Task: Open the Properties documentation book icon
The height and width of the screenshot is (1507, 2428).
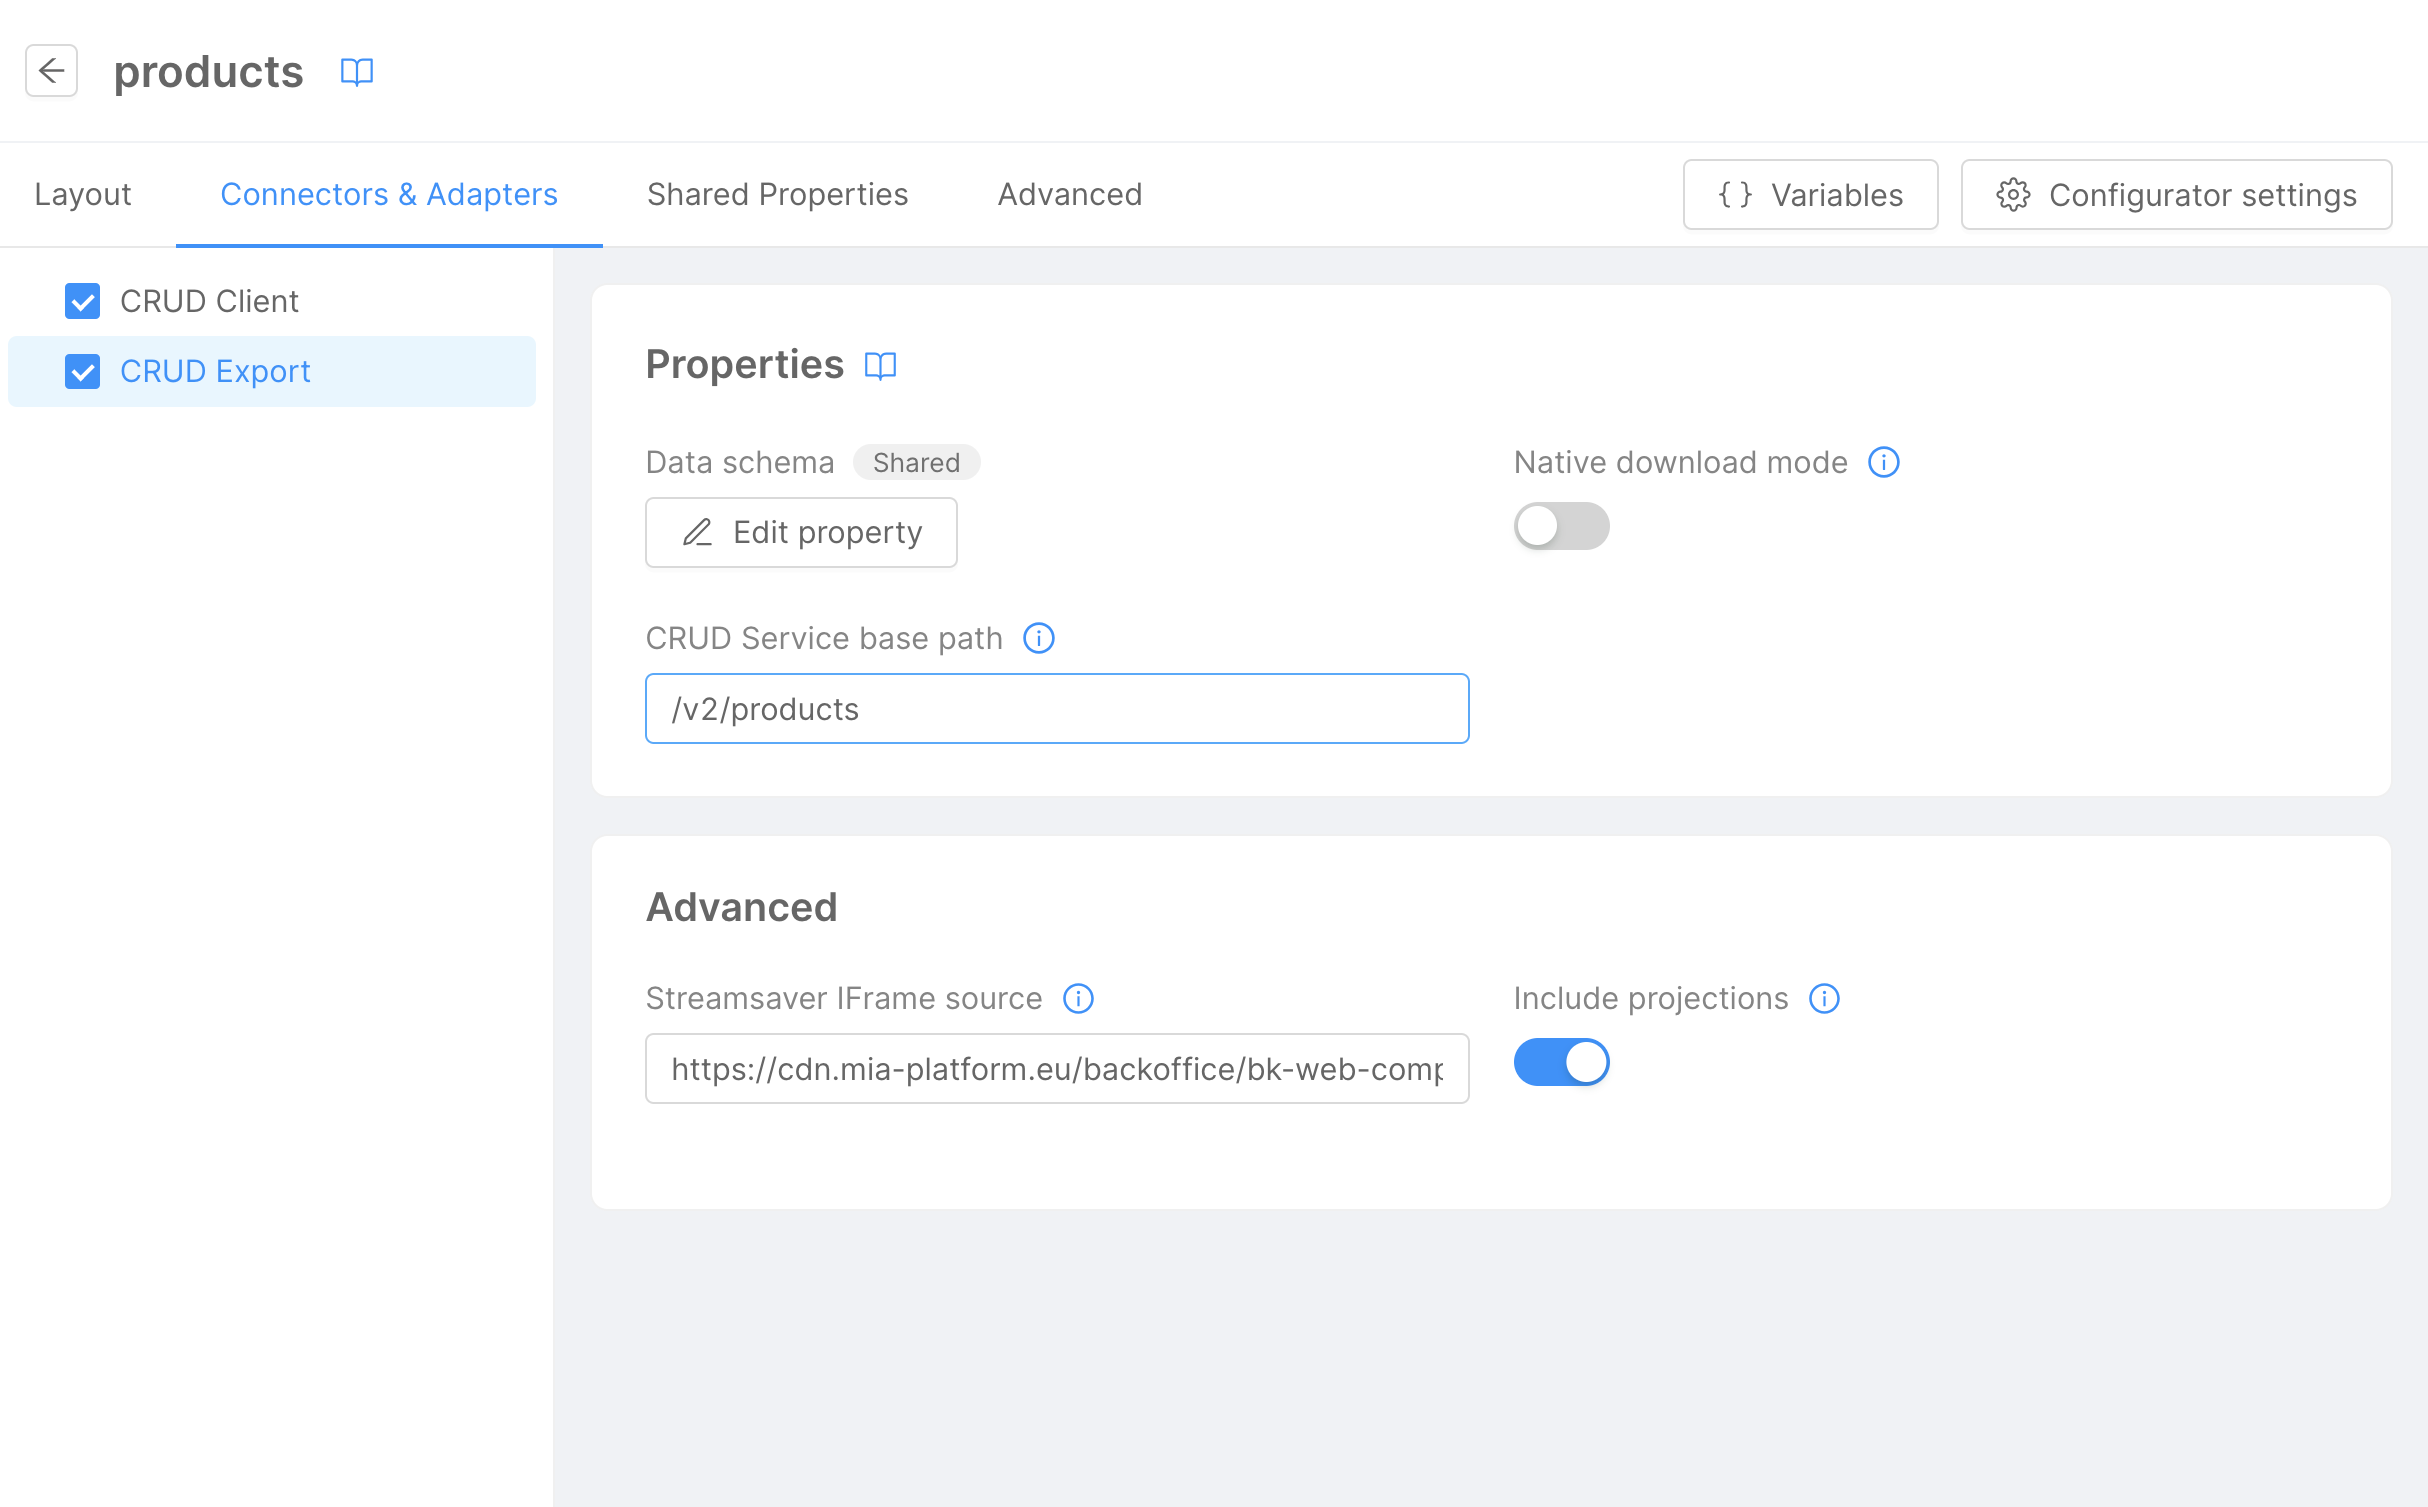Action: click(880, 366)
